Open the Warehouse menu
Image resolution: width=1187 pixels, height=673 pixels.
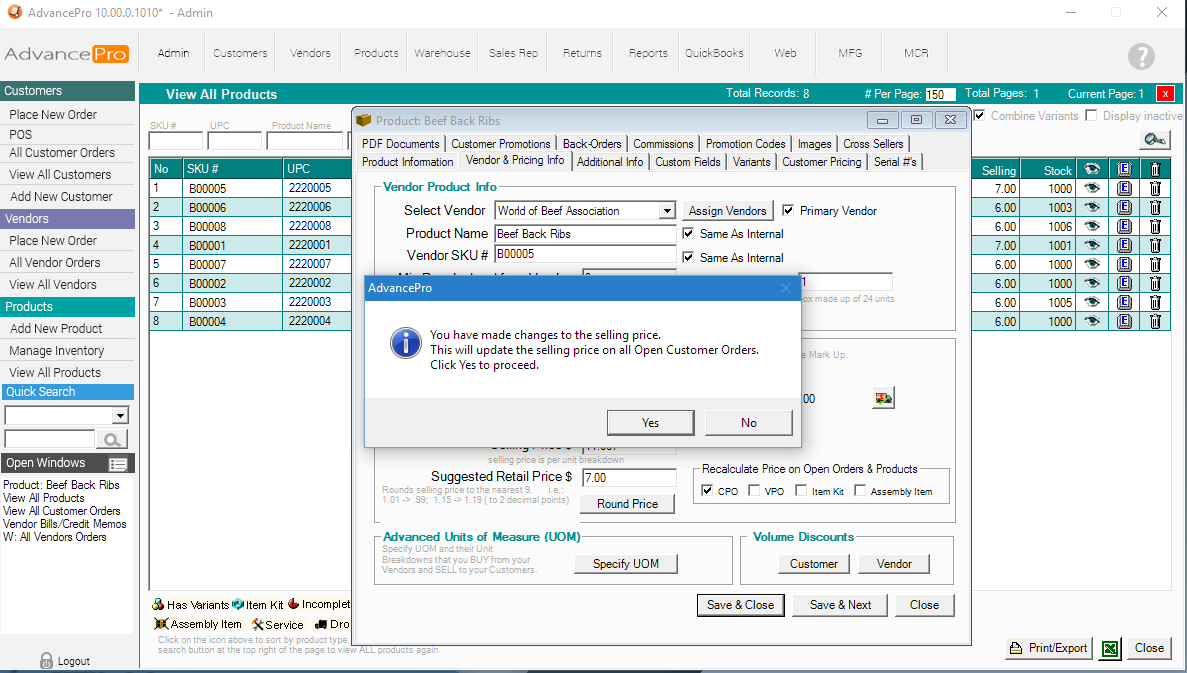point(442,53)
